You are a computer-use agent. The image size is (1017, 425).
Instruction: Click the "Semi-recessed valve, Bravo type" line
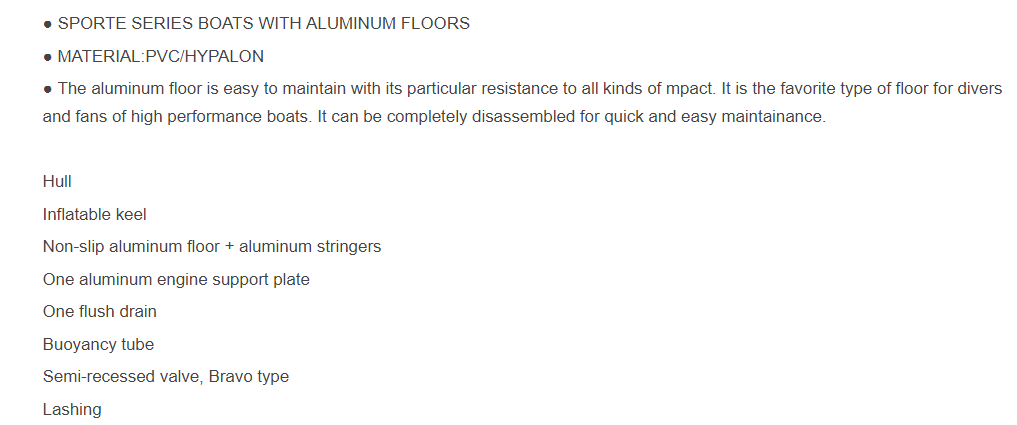pos(166,376)
